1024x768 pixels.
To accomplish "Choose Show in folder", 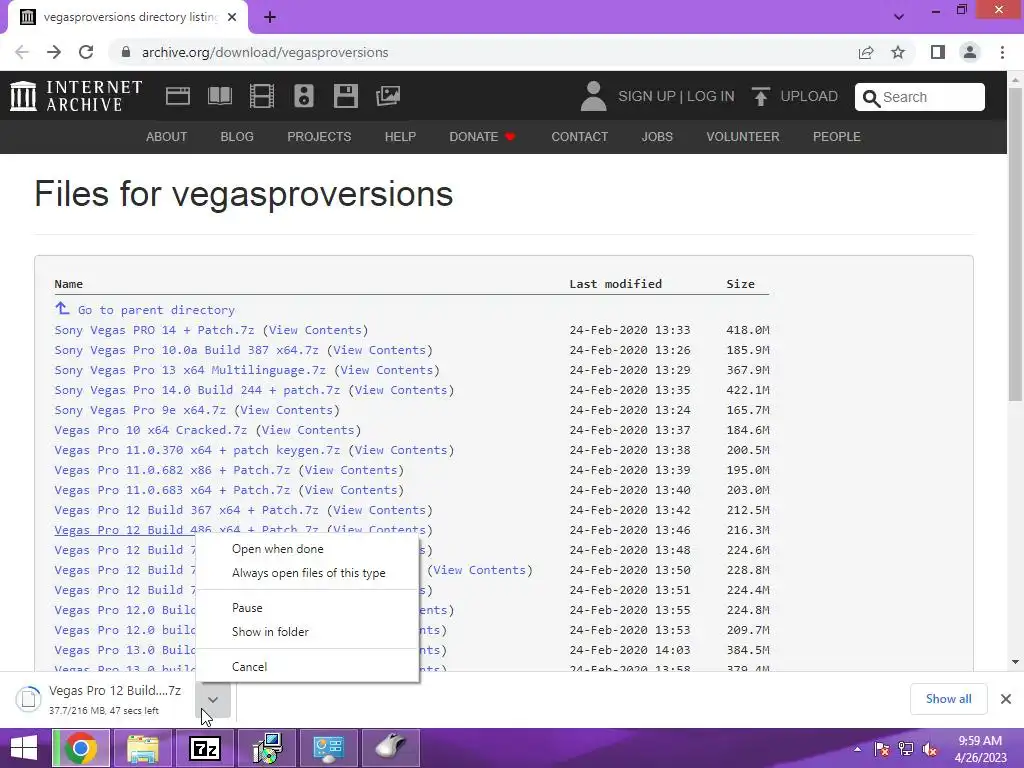I will [307, 632].
